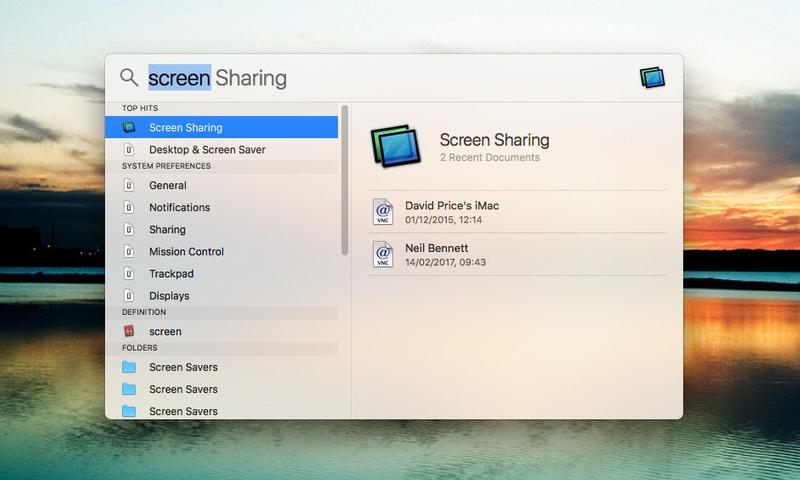Image resolution: width=800 pixels, height=480 pixels.
Task: Click the VNC file icon for David Price's iMac
Action: (383, 212)
